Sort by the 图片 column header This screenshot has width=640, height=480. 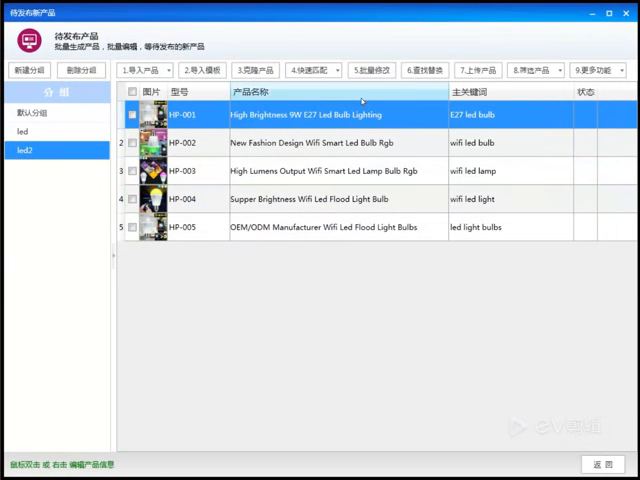pos(153,92)
